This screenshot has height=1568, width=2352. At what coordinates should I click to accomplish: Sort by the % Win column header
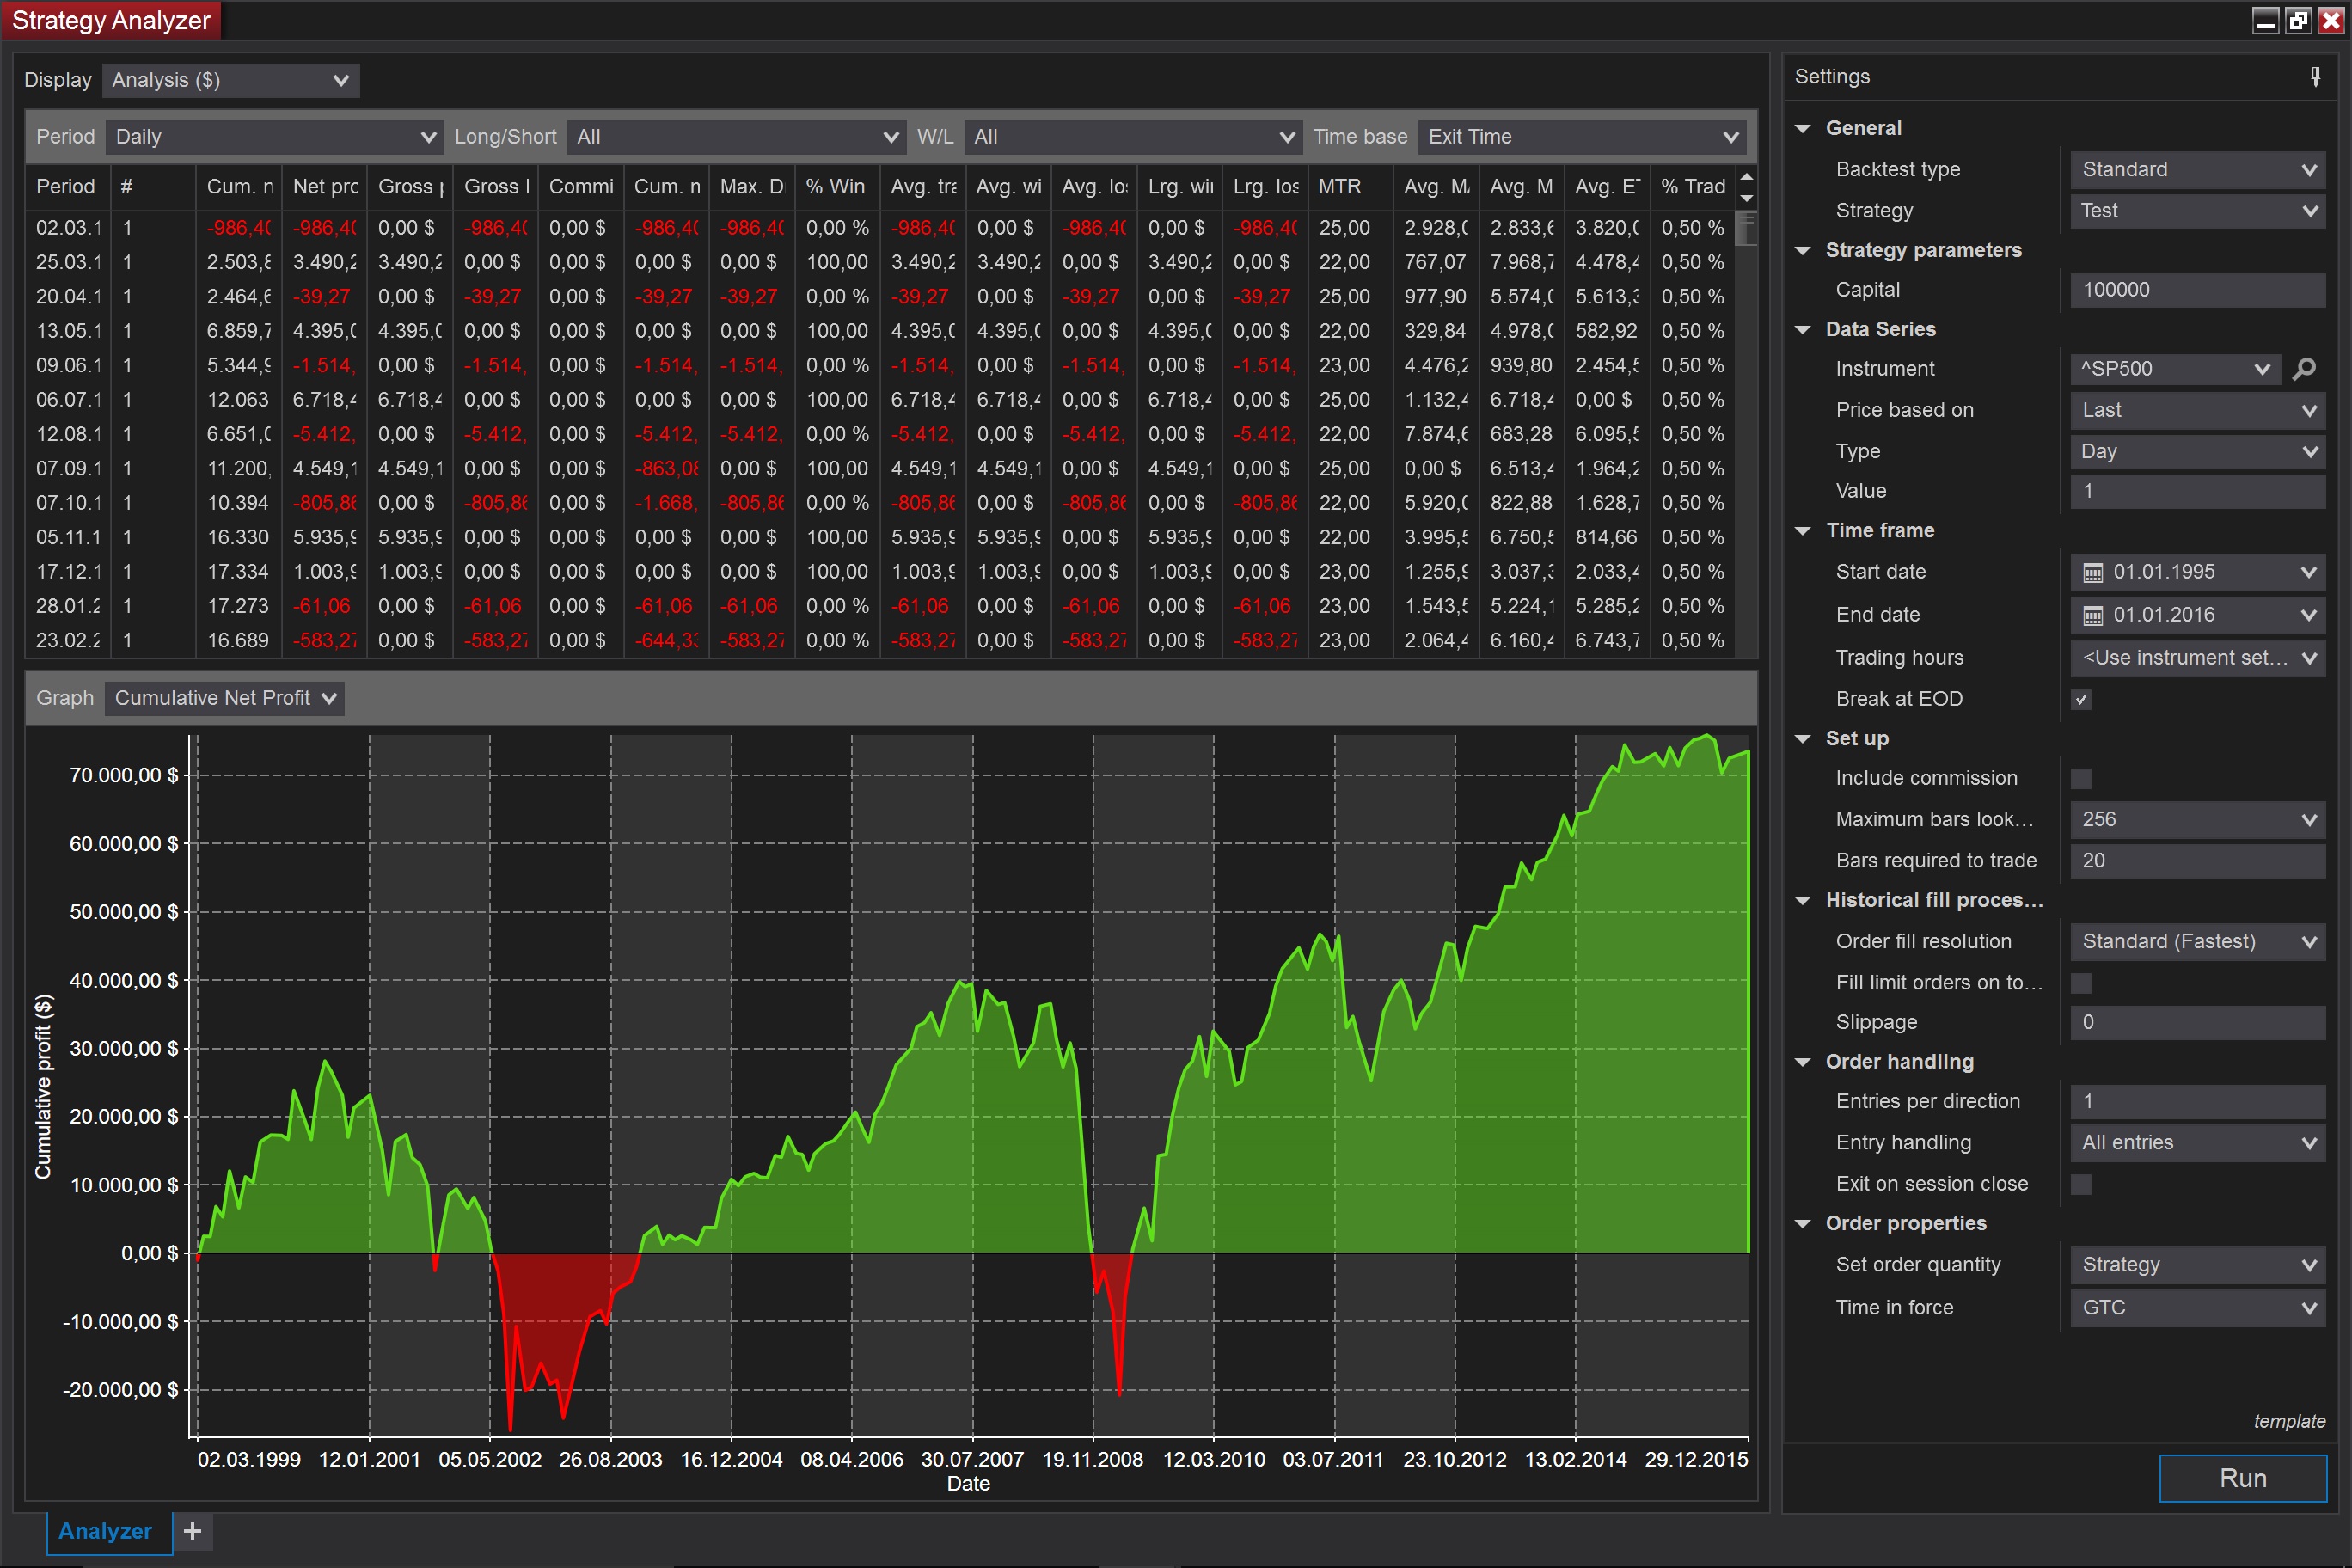(x=835, y=187)
